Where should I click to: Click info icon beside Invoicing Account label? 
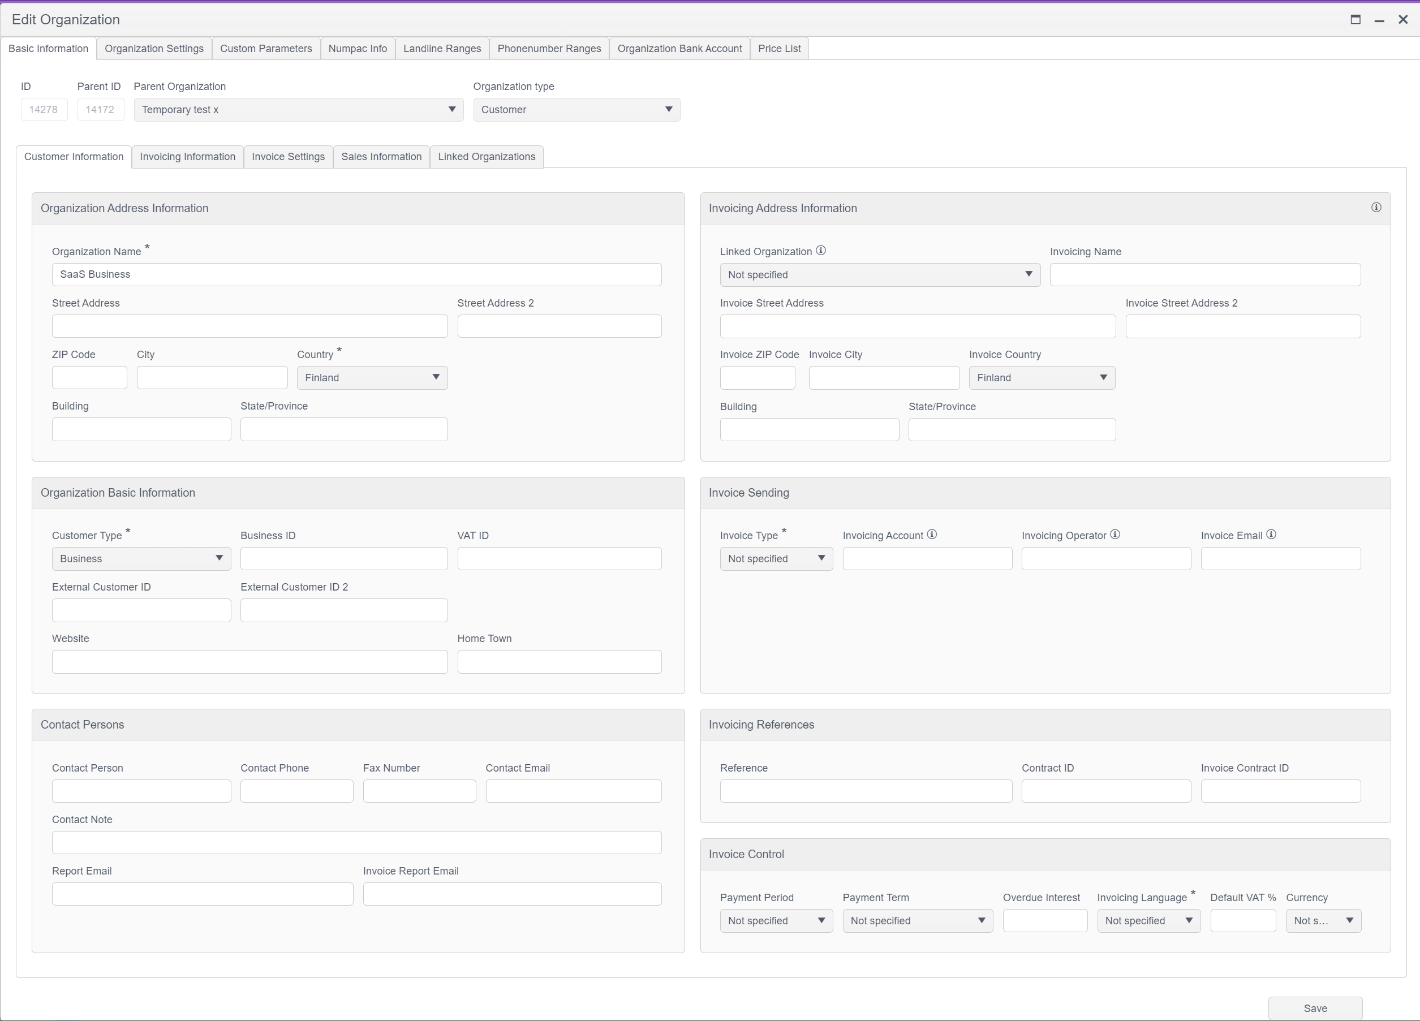(x=932, y=535)
